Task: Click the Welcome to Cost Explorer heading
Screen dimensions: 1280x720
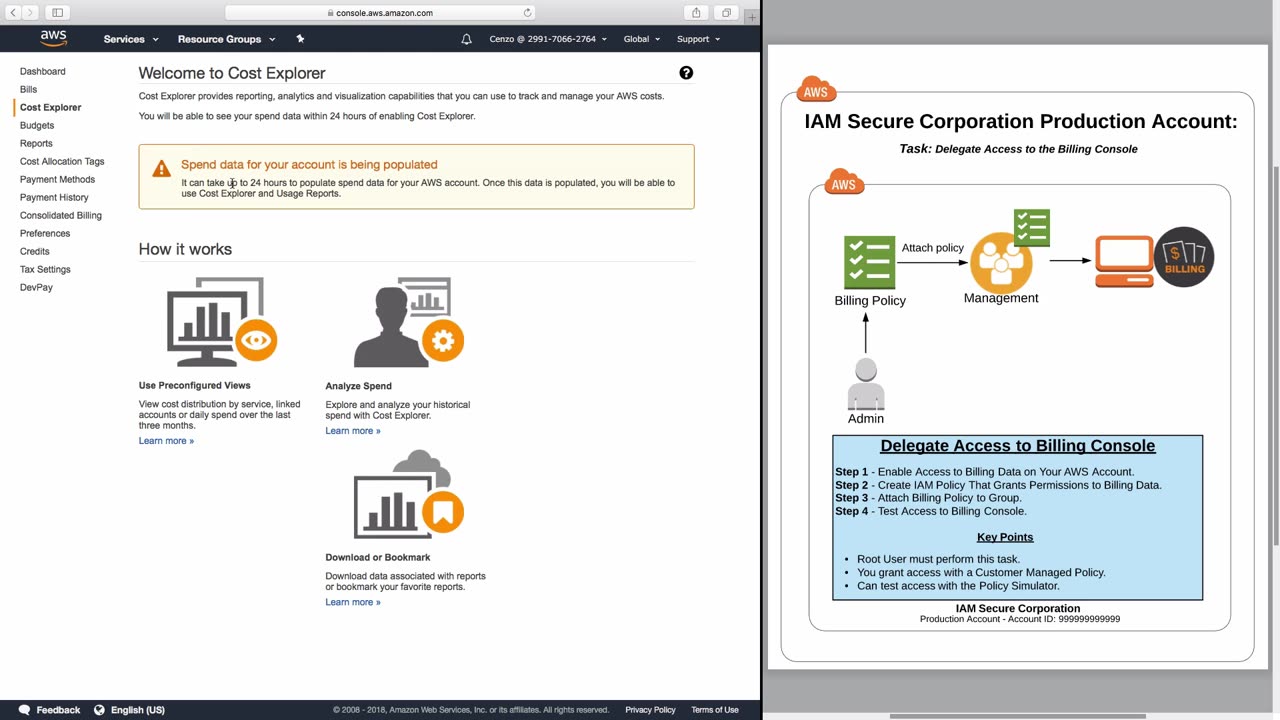Action: [x=232, y=73]
